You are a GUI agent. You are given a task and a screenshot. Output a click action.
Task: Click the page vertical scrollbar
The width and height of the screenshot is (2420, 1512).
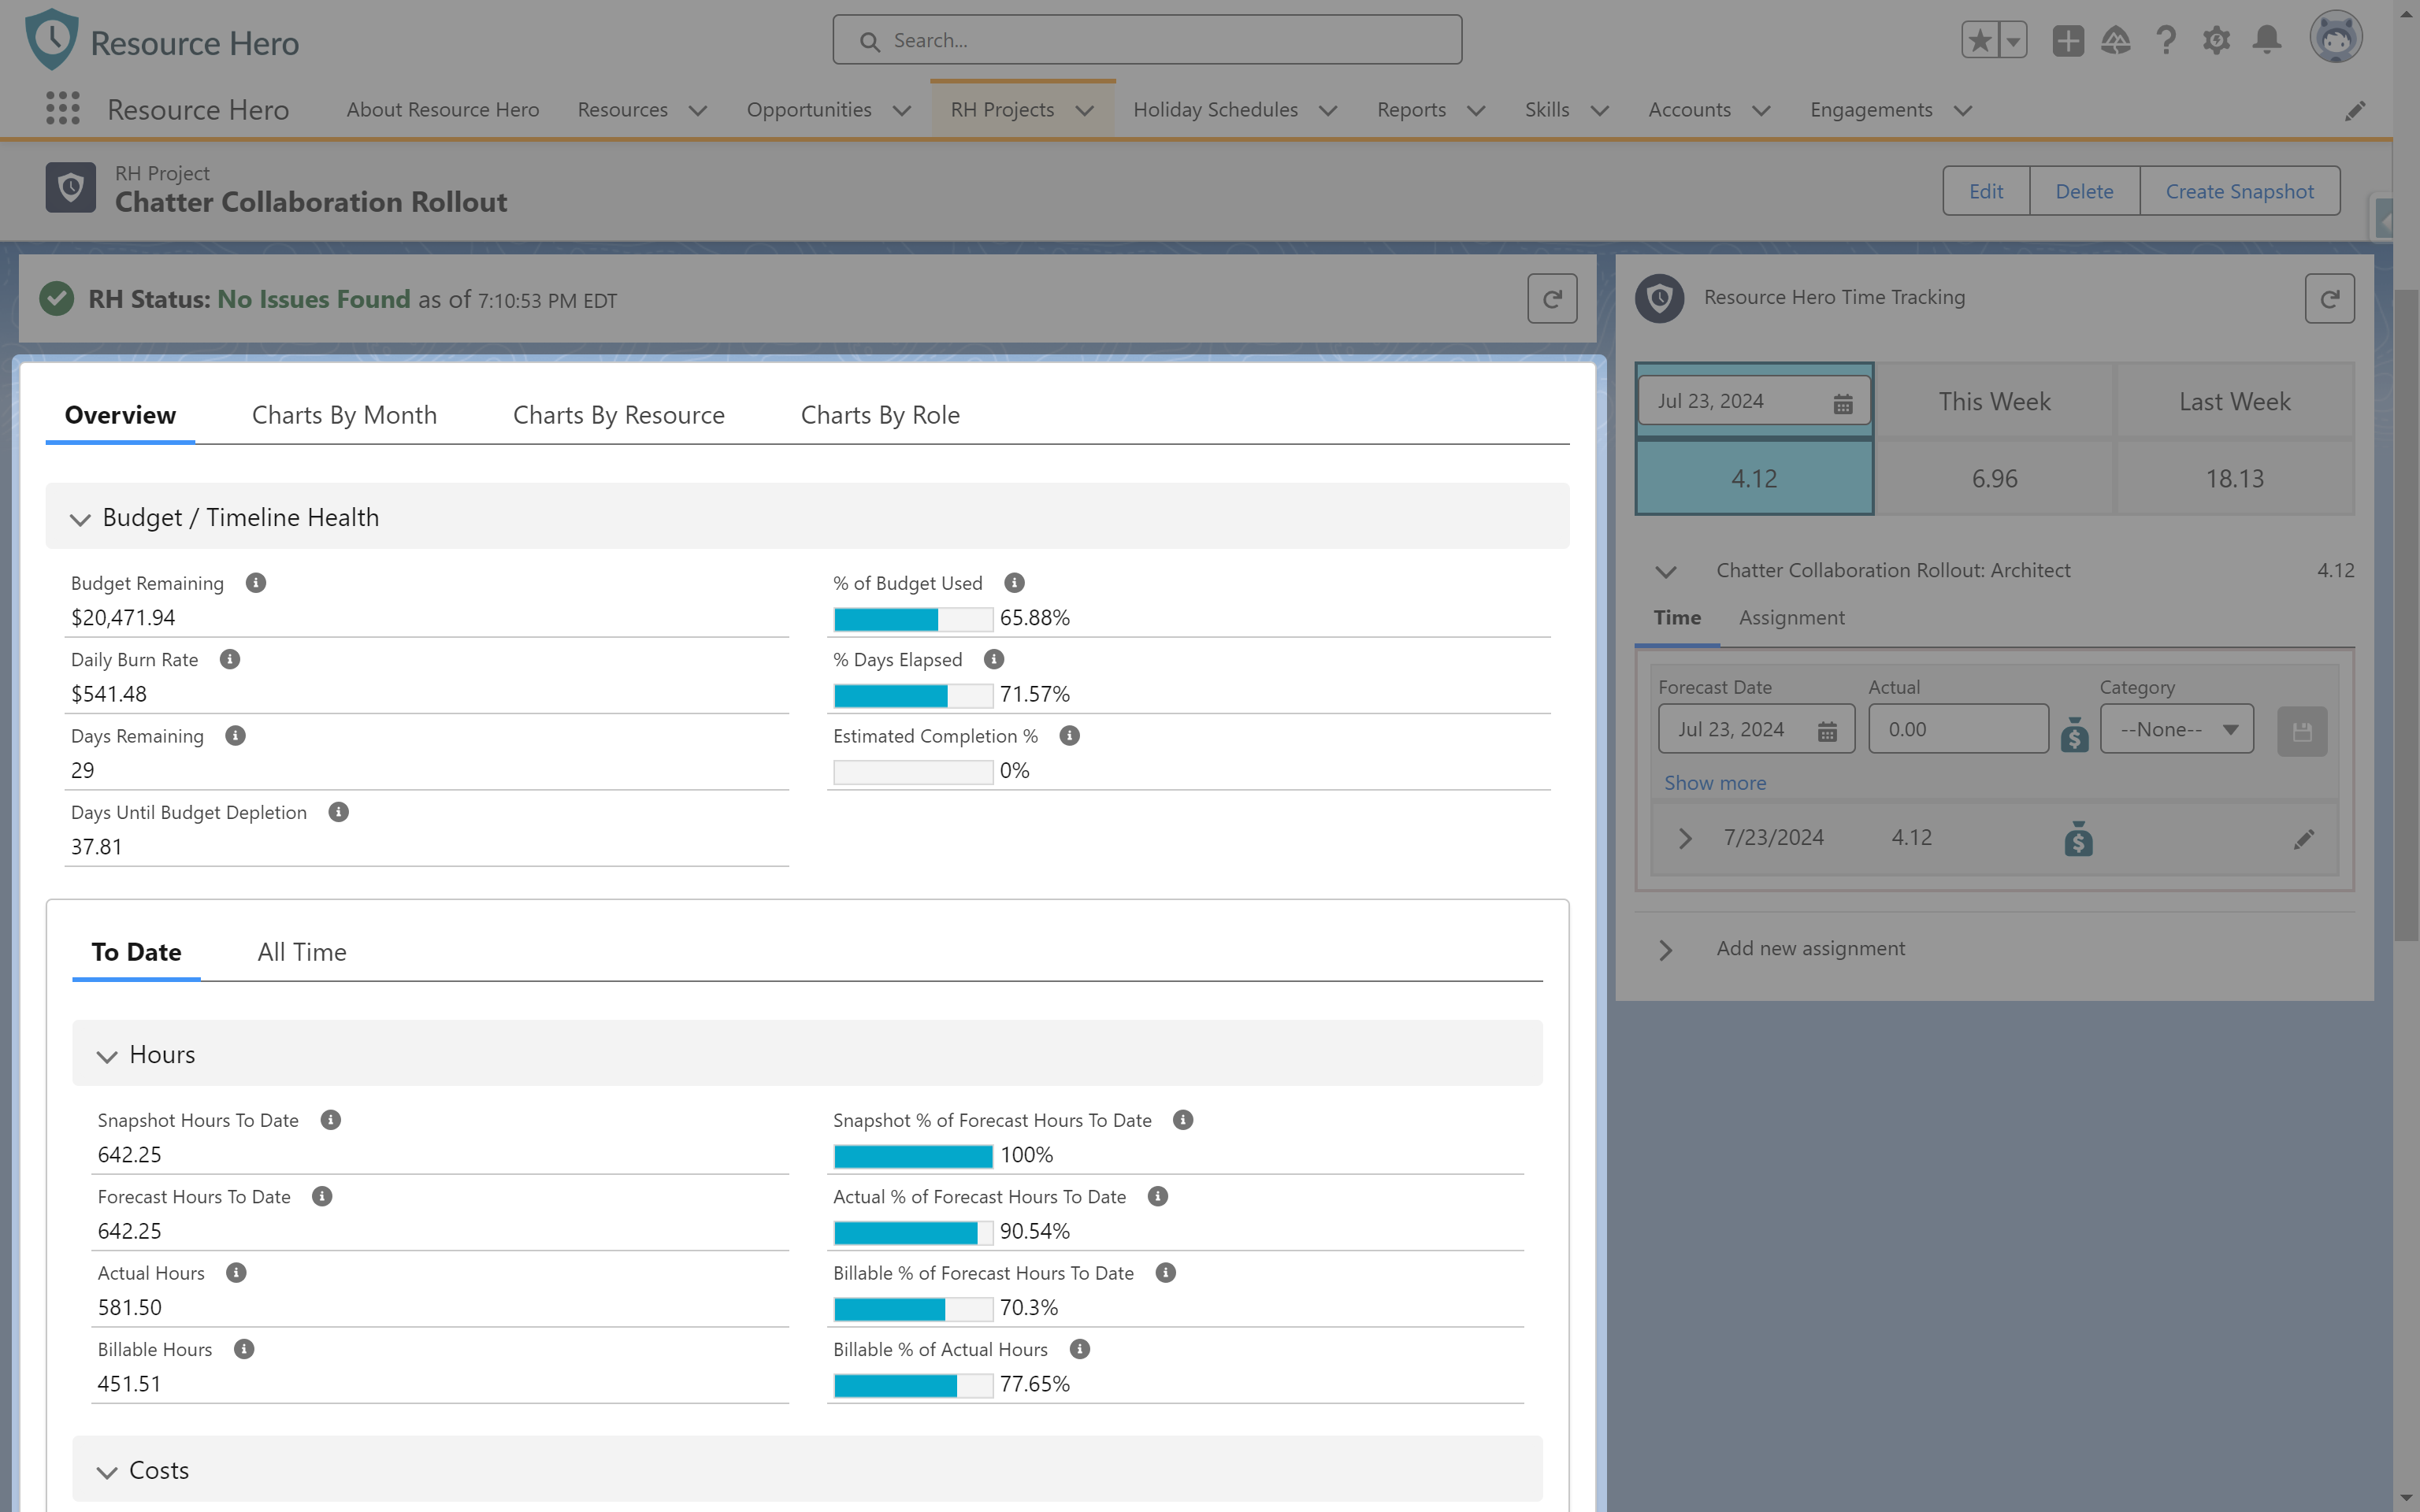click(2406, 615)
